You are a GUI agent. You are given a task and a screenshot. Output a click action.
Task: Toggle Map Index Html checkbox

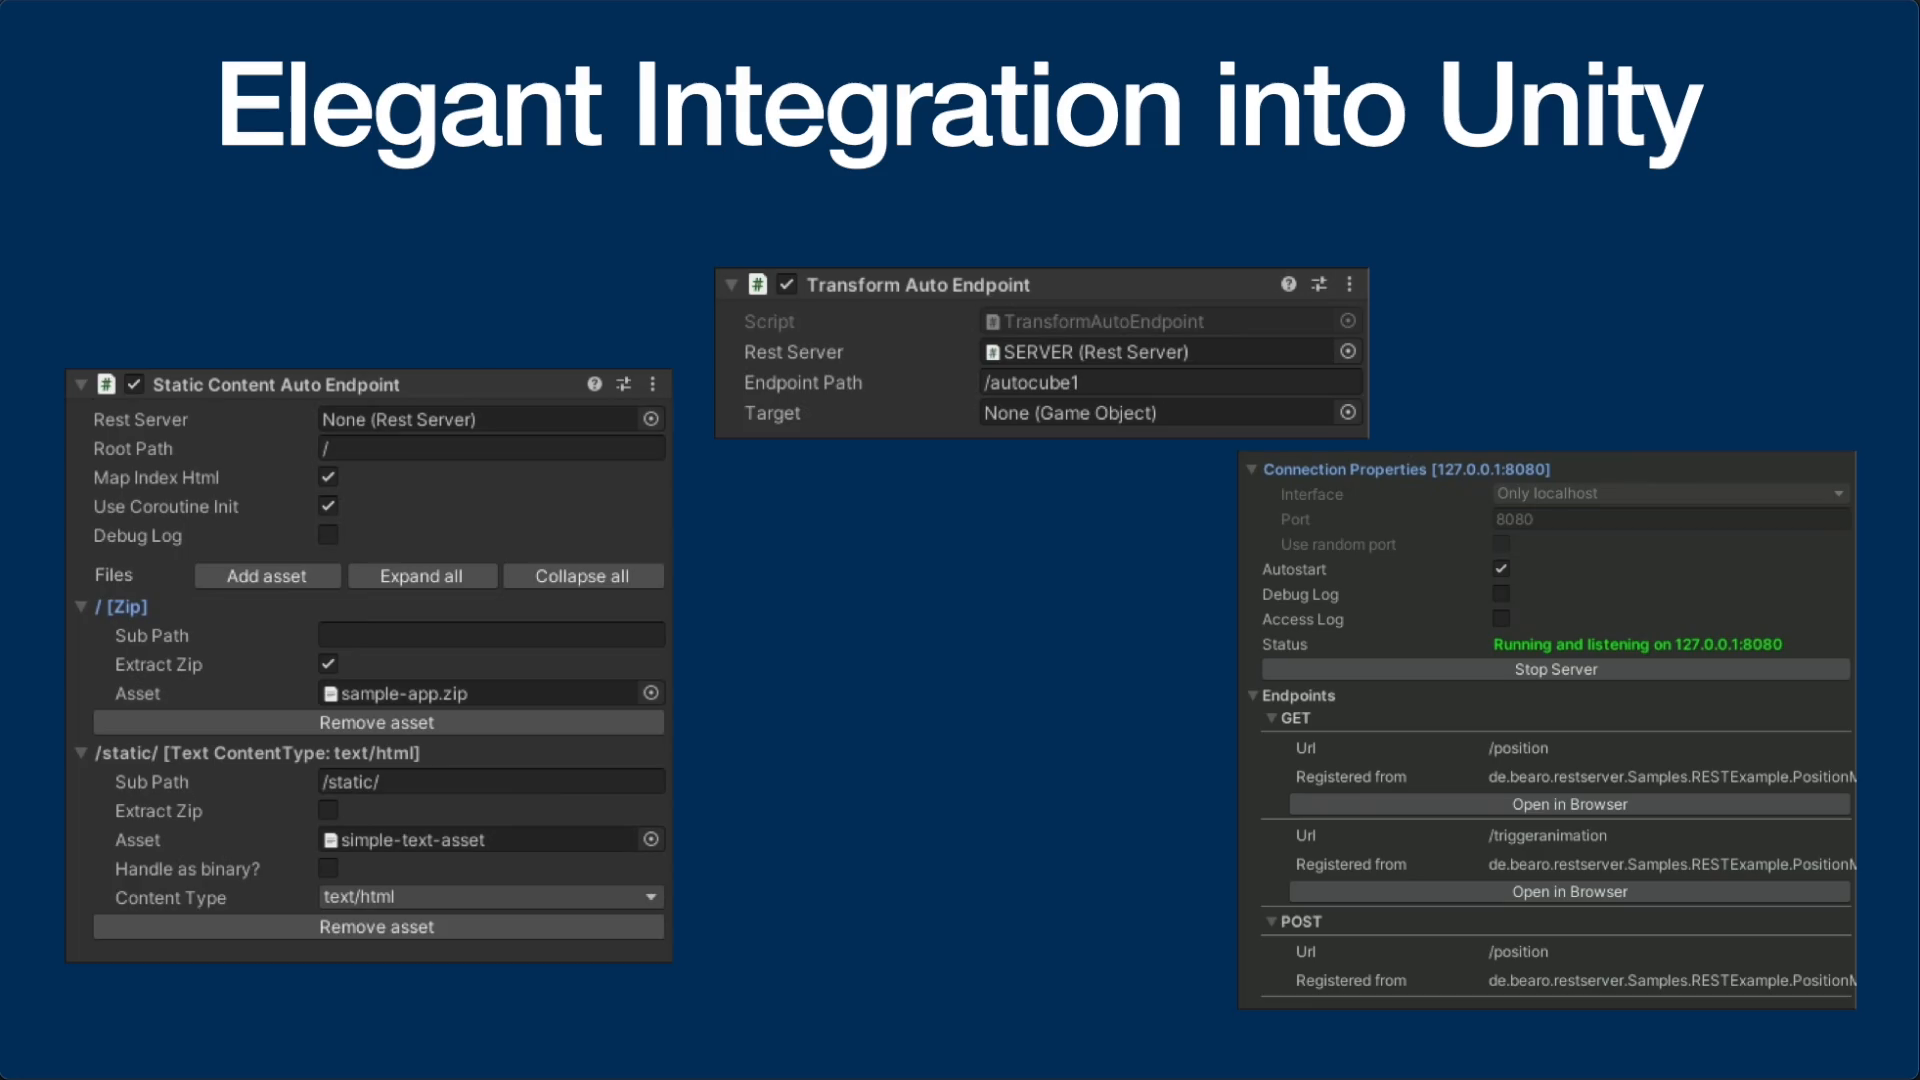(x=328, y=477)
